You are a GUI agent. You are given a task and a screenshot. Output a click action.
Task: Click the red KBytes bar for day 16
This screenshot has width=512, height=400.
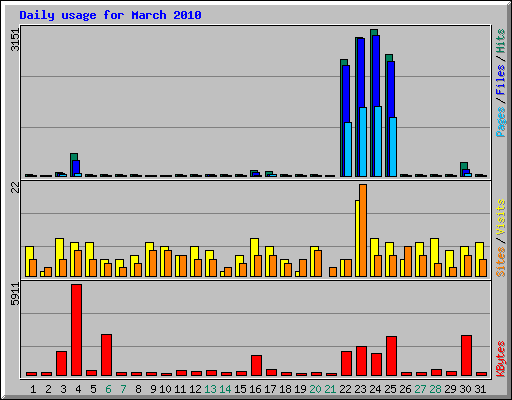click(256, 366)
